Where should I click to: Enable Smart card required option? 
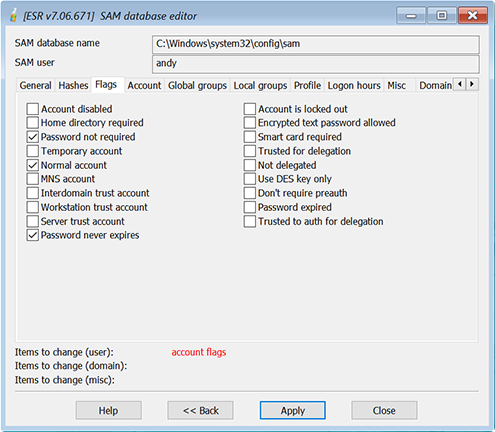pos(250,137)
